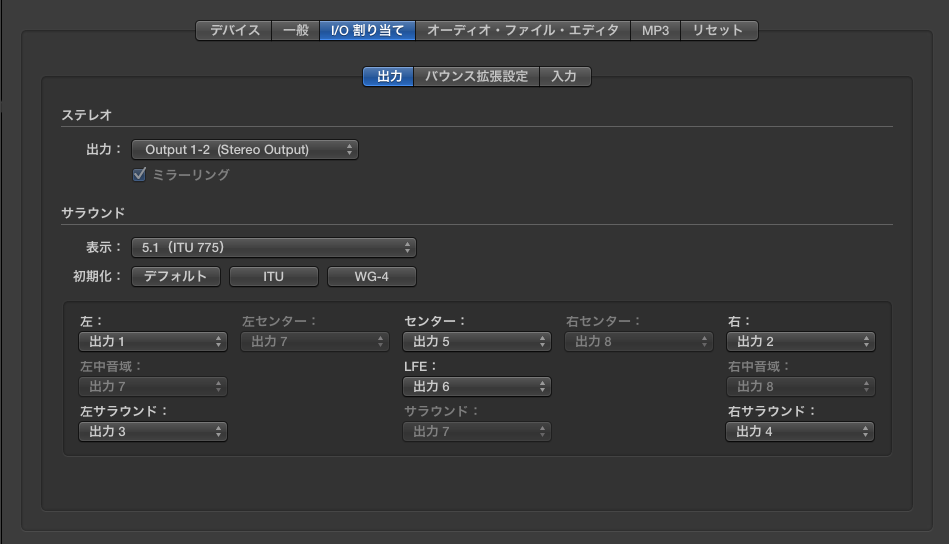Open オーディオ・ファイル・エディタ tab
Viewport: 949px width, 544px height.
(x=523, y=30)
